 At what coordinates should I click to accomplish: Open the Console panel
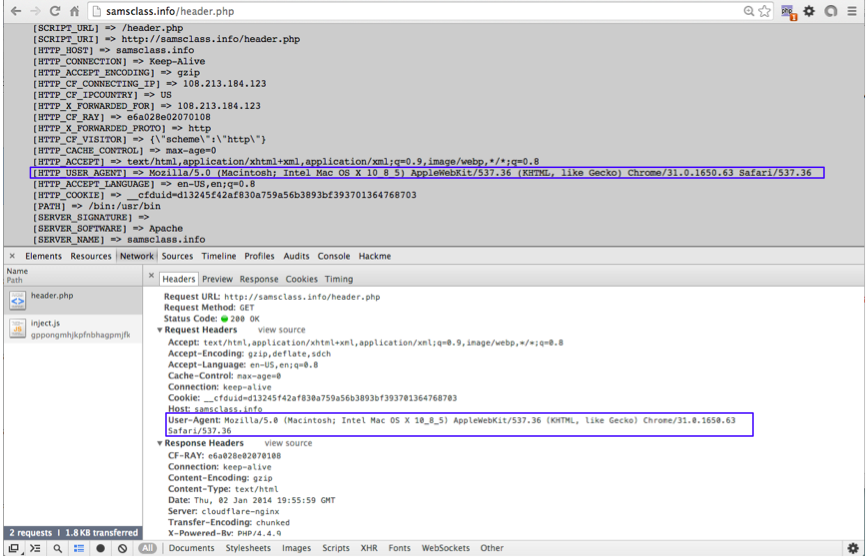(333, 256)
